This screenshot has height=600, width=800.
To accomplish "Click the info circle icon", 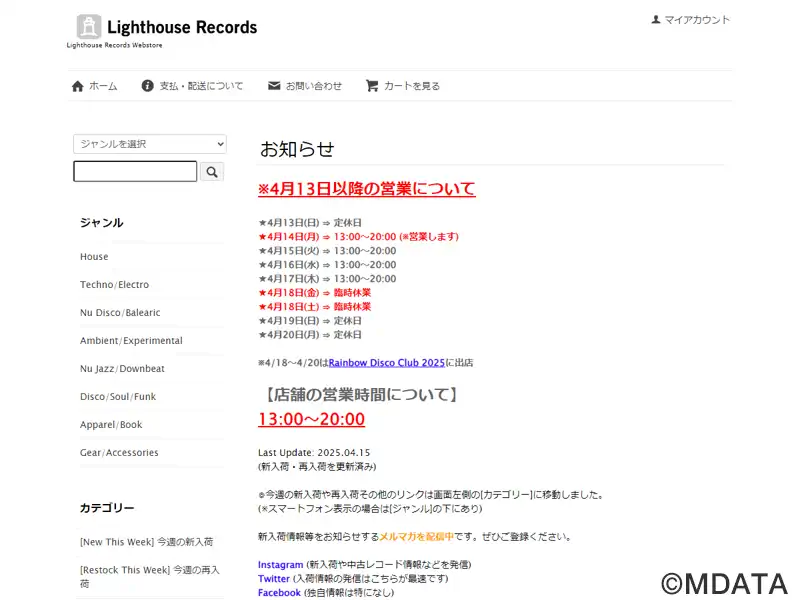I will pos(147,86).
